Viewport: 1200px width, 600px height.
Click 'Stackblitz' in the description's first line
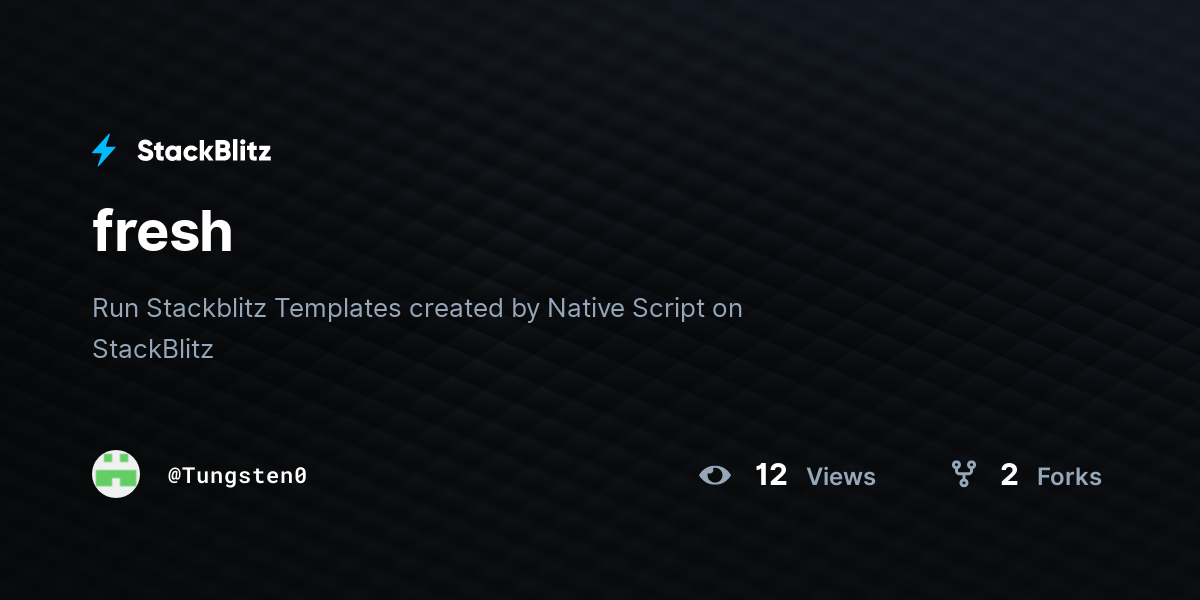coord(206,308)
